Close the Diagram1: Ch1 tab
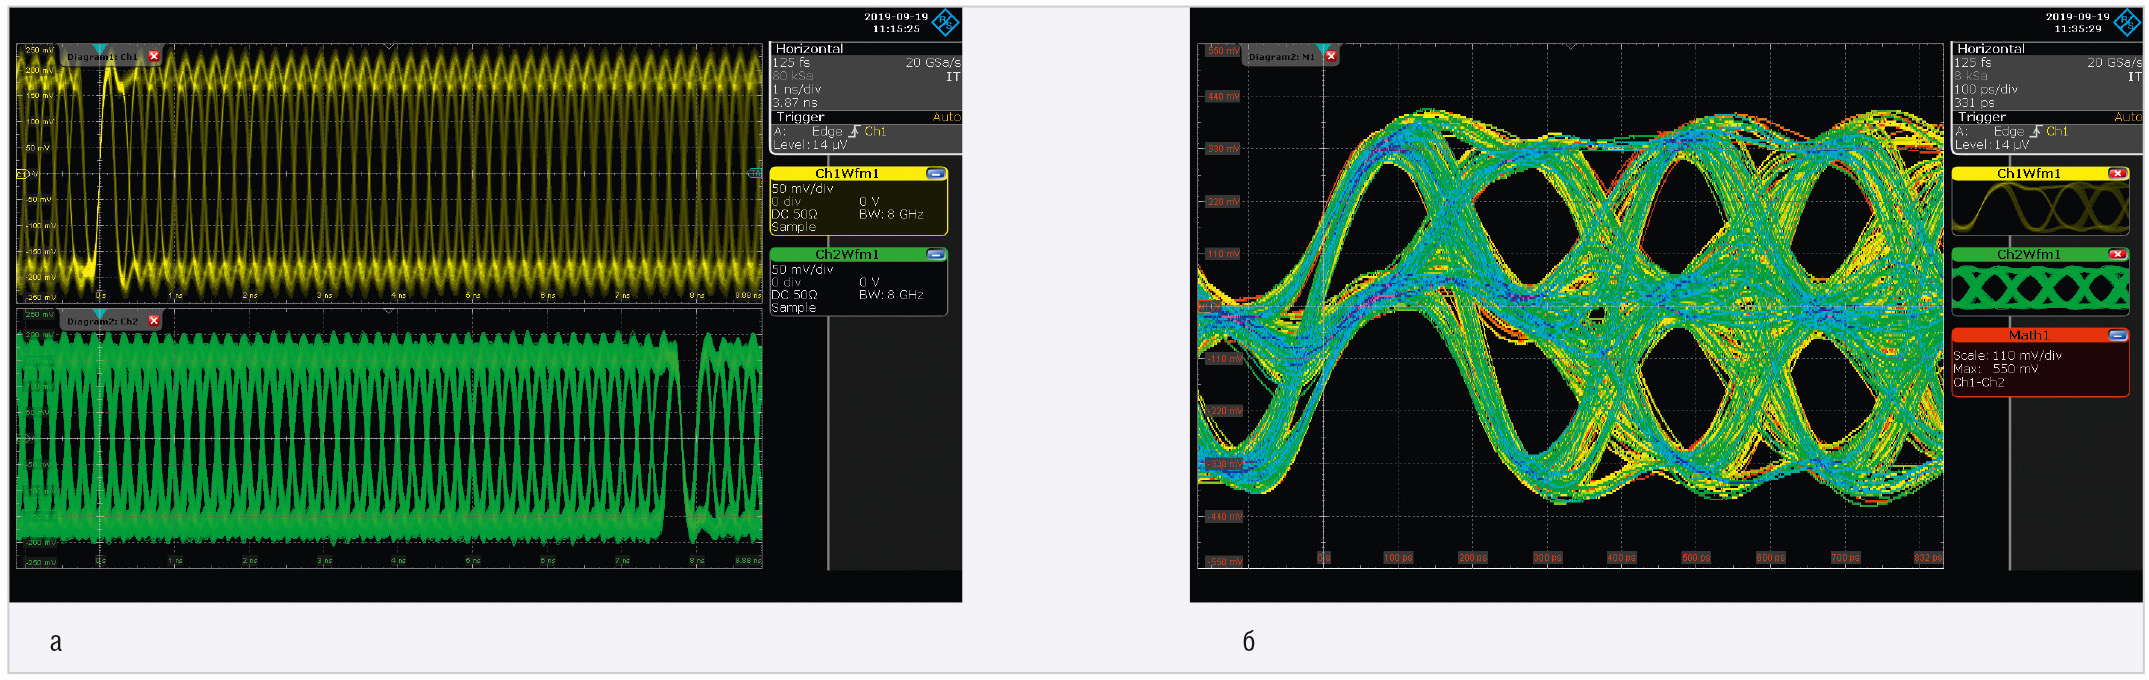The width and height of the screenshot is (2149, 680). 154,56
